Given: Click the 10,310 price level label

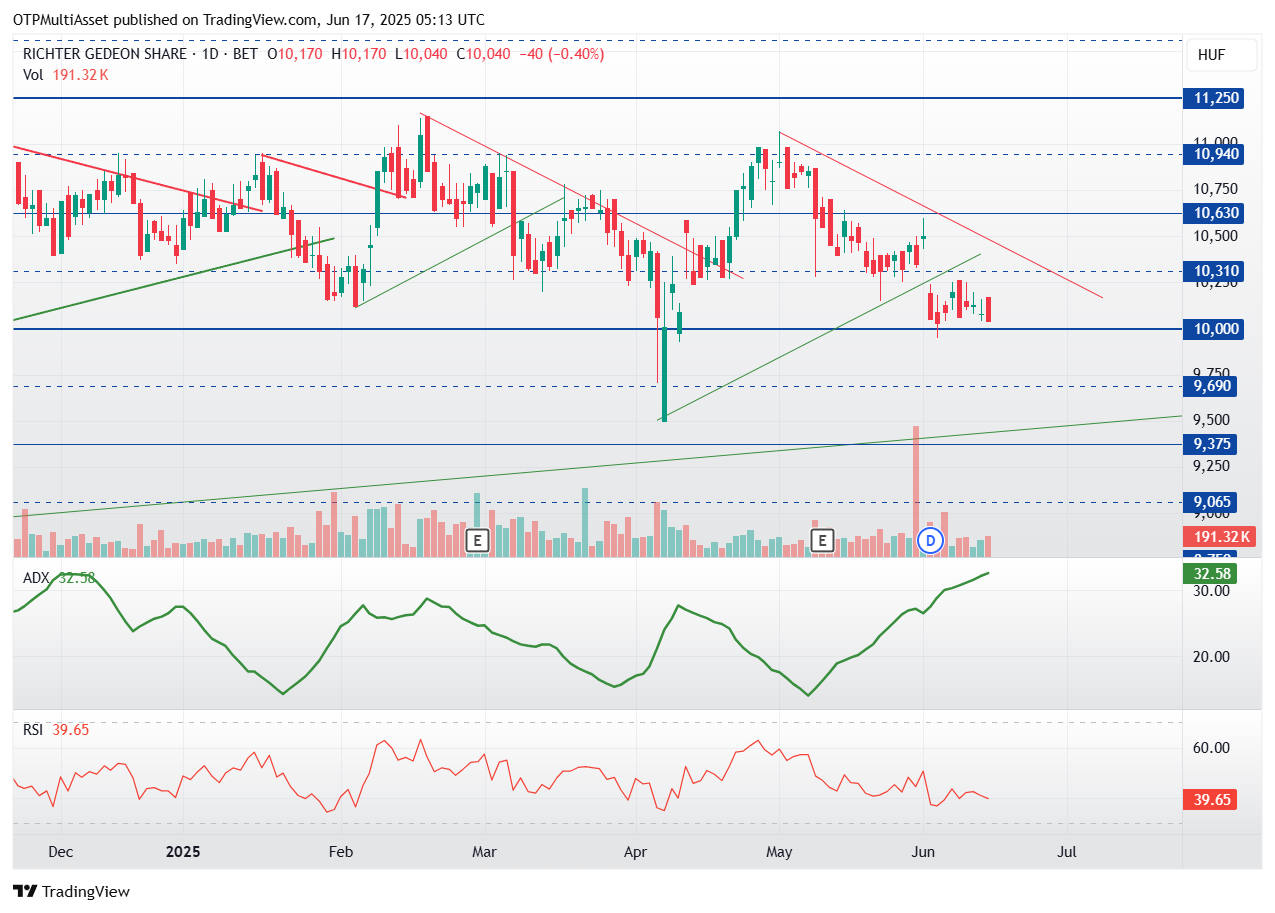Looking at the screenshot, I should click(x=1213, y=271).
